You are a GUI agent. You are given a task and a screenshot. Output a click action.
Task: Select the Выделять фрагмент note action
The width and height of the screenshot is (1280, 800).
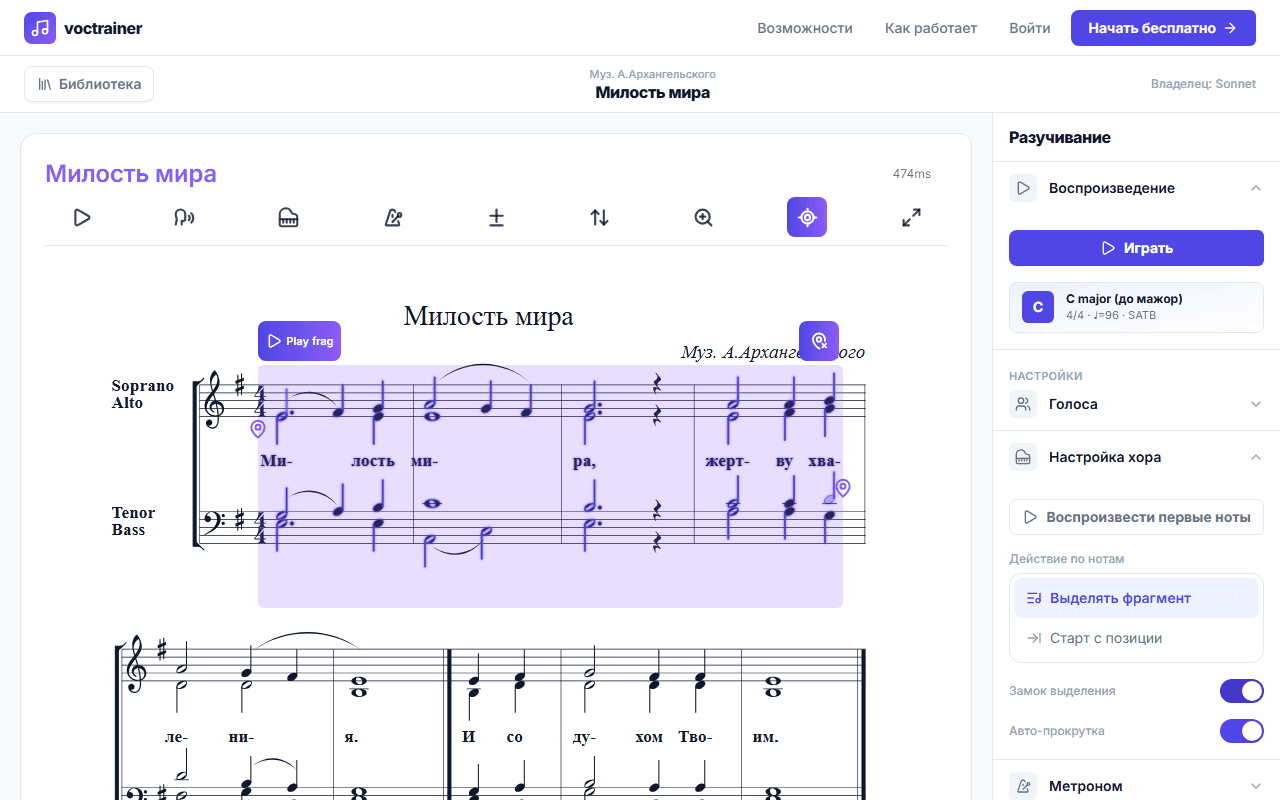(x=1136, y=598)
